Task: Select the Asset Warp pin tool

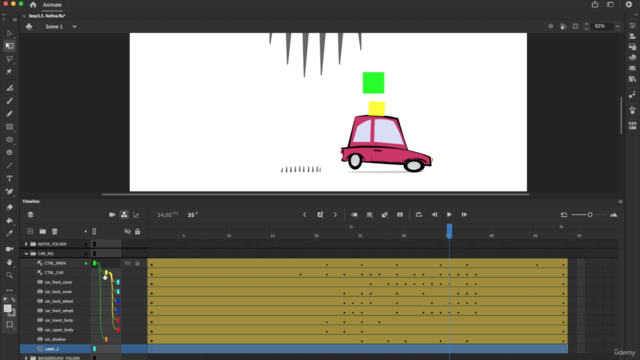Action: point(9,72)
